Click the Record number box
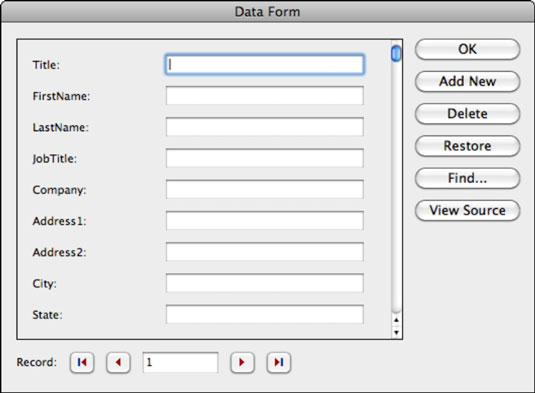This screenshot has height=393, width=535. pyautogui.click(x=180, y=362)
